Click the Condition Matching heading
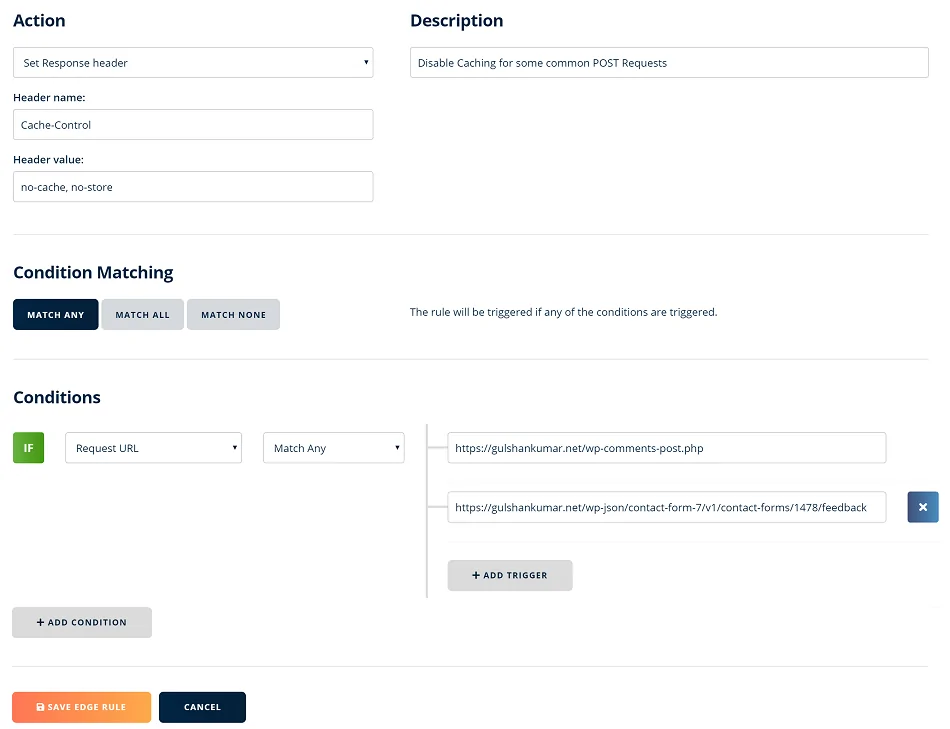950x729 pixels. tap(93, 272)
